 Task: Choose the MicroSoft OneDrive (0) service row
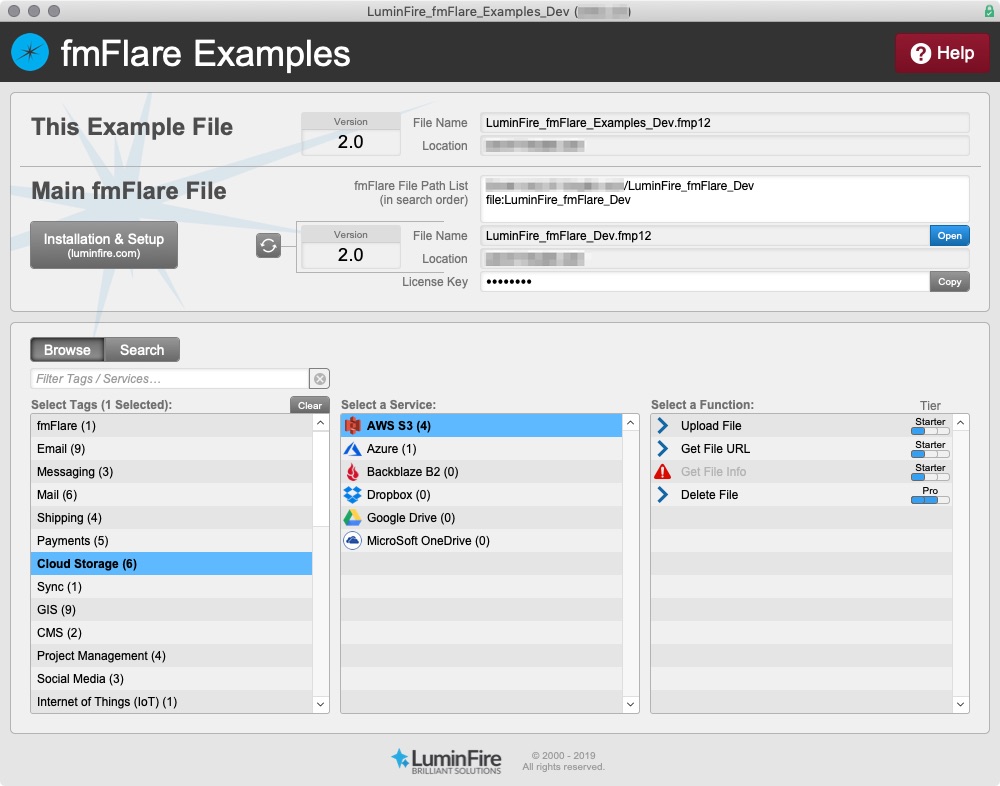482,540
